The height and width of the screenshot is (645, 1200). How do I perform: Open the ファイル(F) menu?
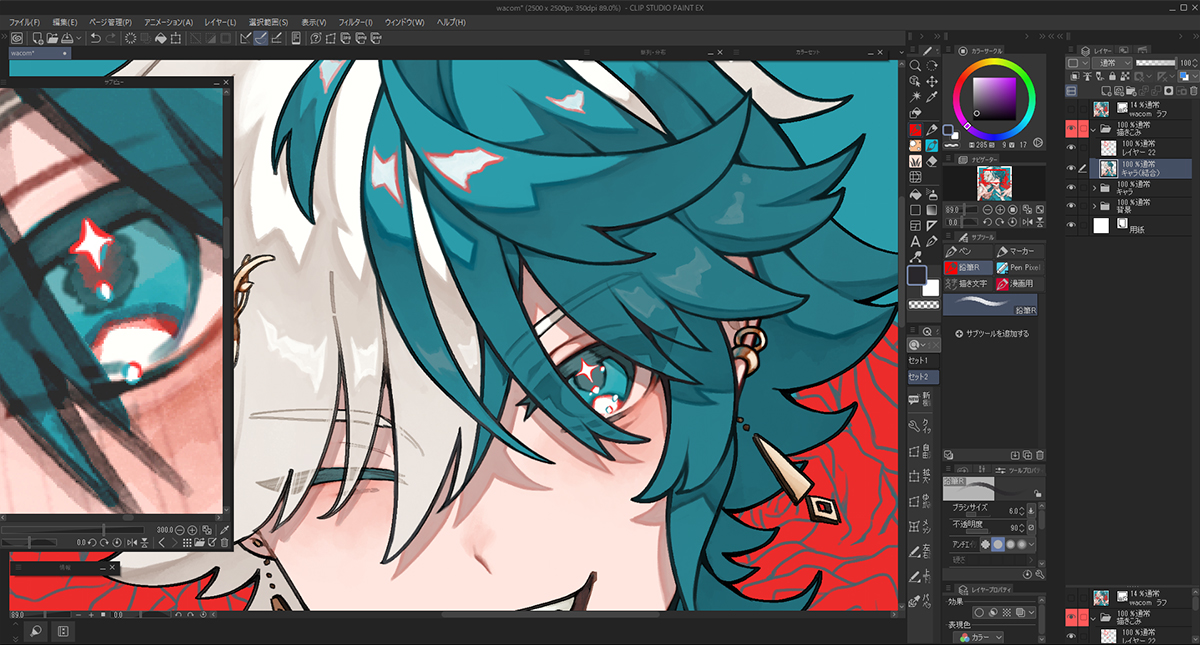pyautogui.click(x=24, y=22)
